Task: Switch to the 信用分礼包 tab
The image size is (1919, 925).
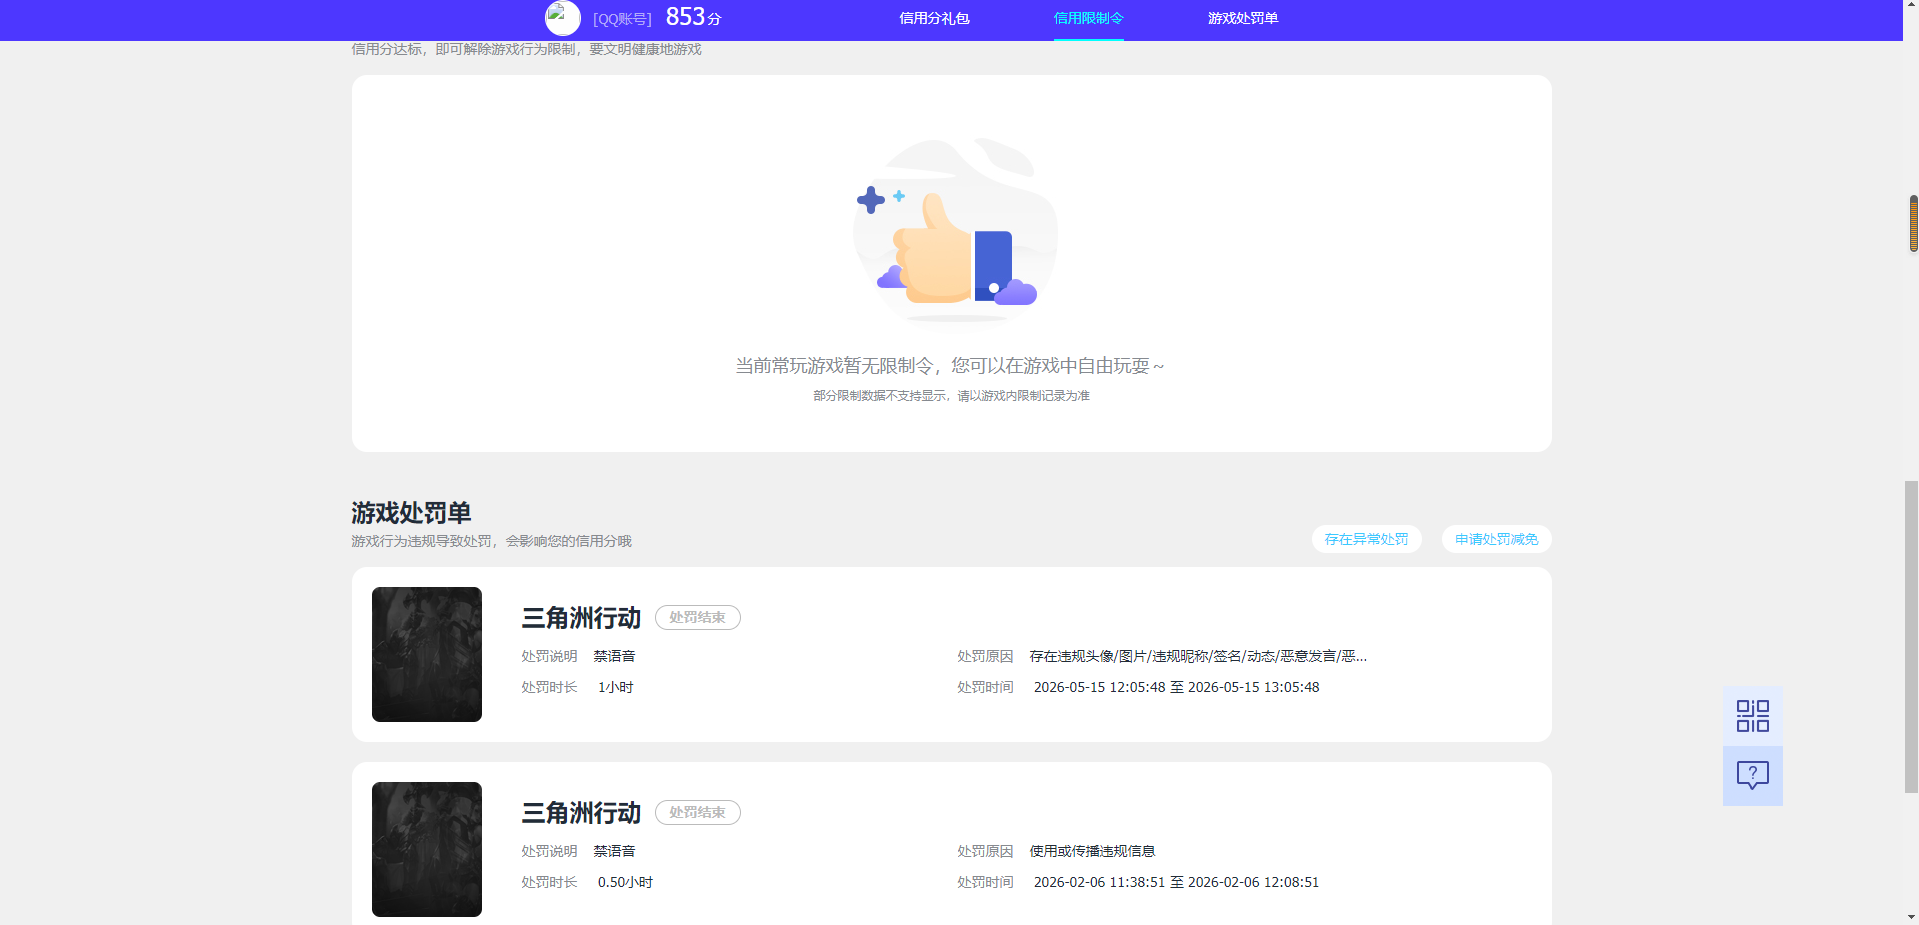Action: click(x=934, y=18)
